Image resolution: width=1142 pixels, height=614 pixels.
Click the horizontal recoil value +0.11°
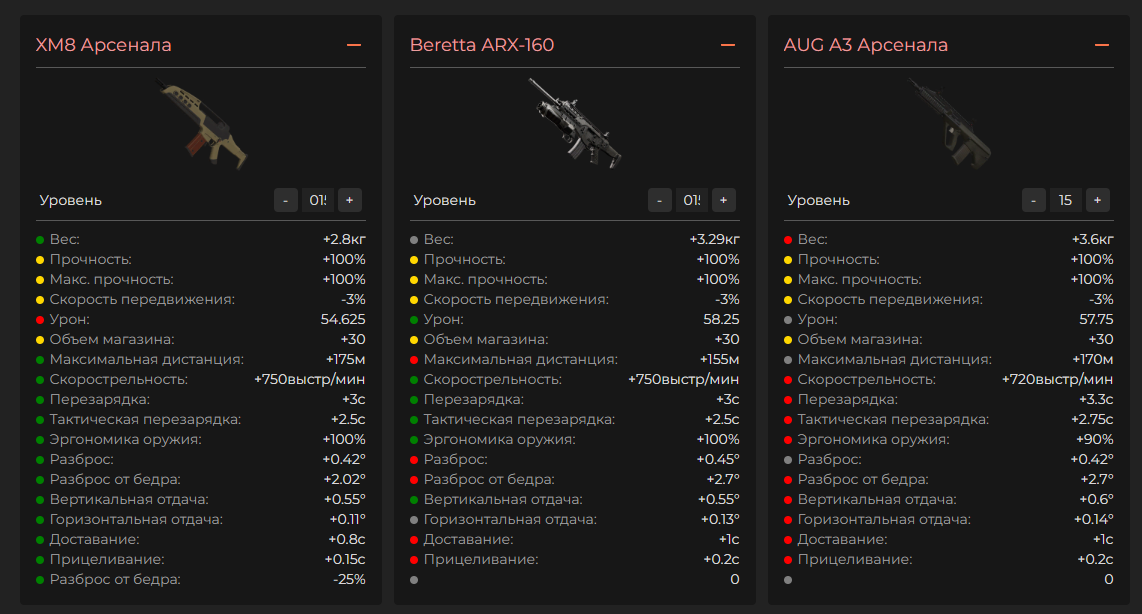click(x=347, y=520)
